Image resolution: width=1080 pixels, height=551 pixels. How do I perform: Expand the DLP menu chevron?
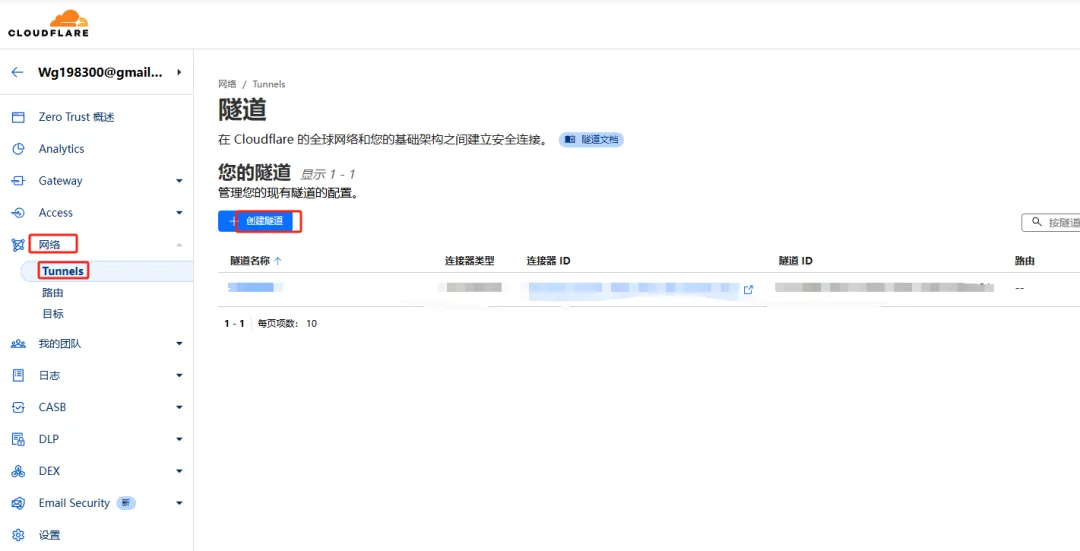point(179,439)
